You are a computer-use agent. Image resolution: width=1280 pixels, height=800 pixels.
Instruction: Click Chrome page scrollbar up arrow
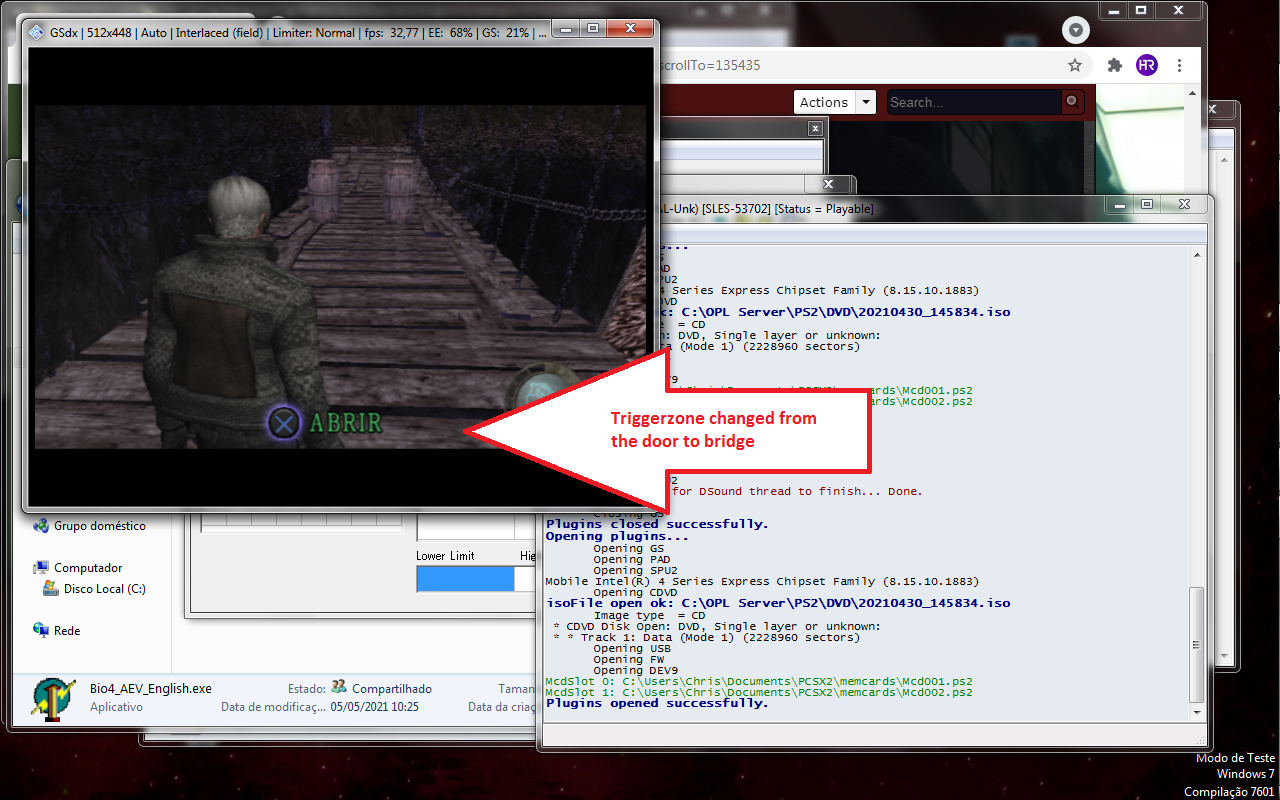click(1193, 93)
